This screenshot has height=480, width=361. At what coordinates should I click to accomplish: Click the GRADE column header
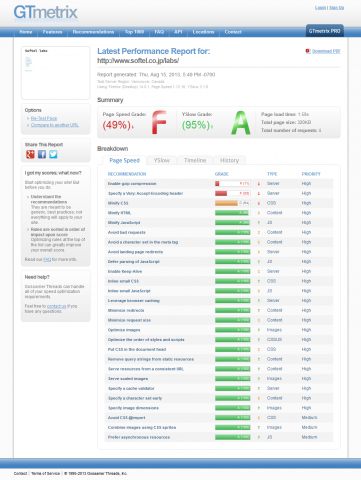coord(222,174)
